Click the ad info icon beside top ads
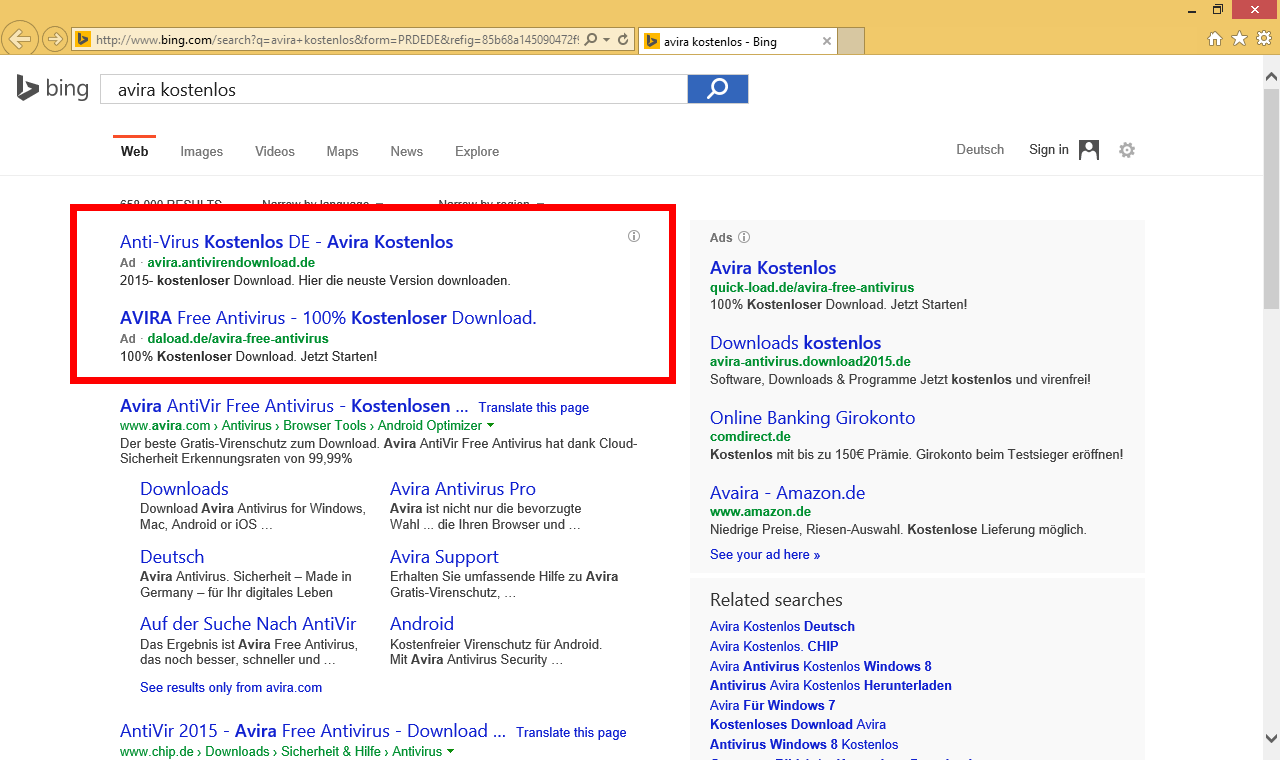Image resolution: width=1280 pixels, height=760 pixels. click(x=634, y=237)
